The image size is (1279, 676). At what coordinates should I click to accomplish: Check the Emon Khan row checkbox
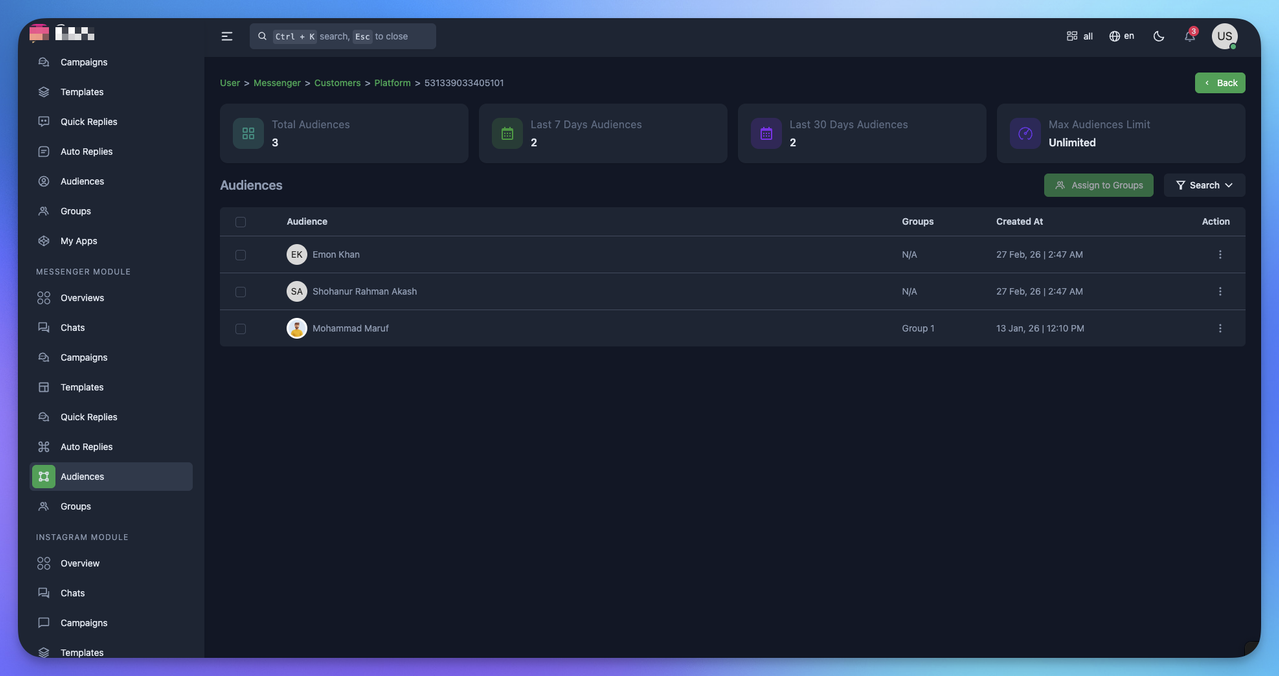[240, 255]
